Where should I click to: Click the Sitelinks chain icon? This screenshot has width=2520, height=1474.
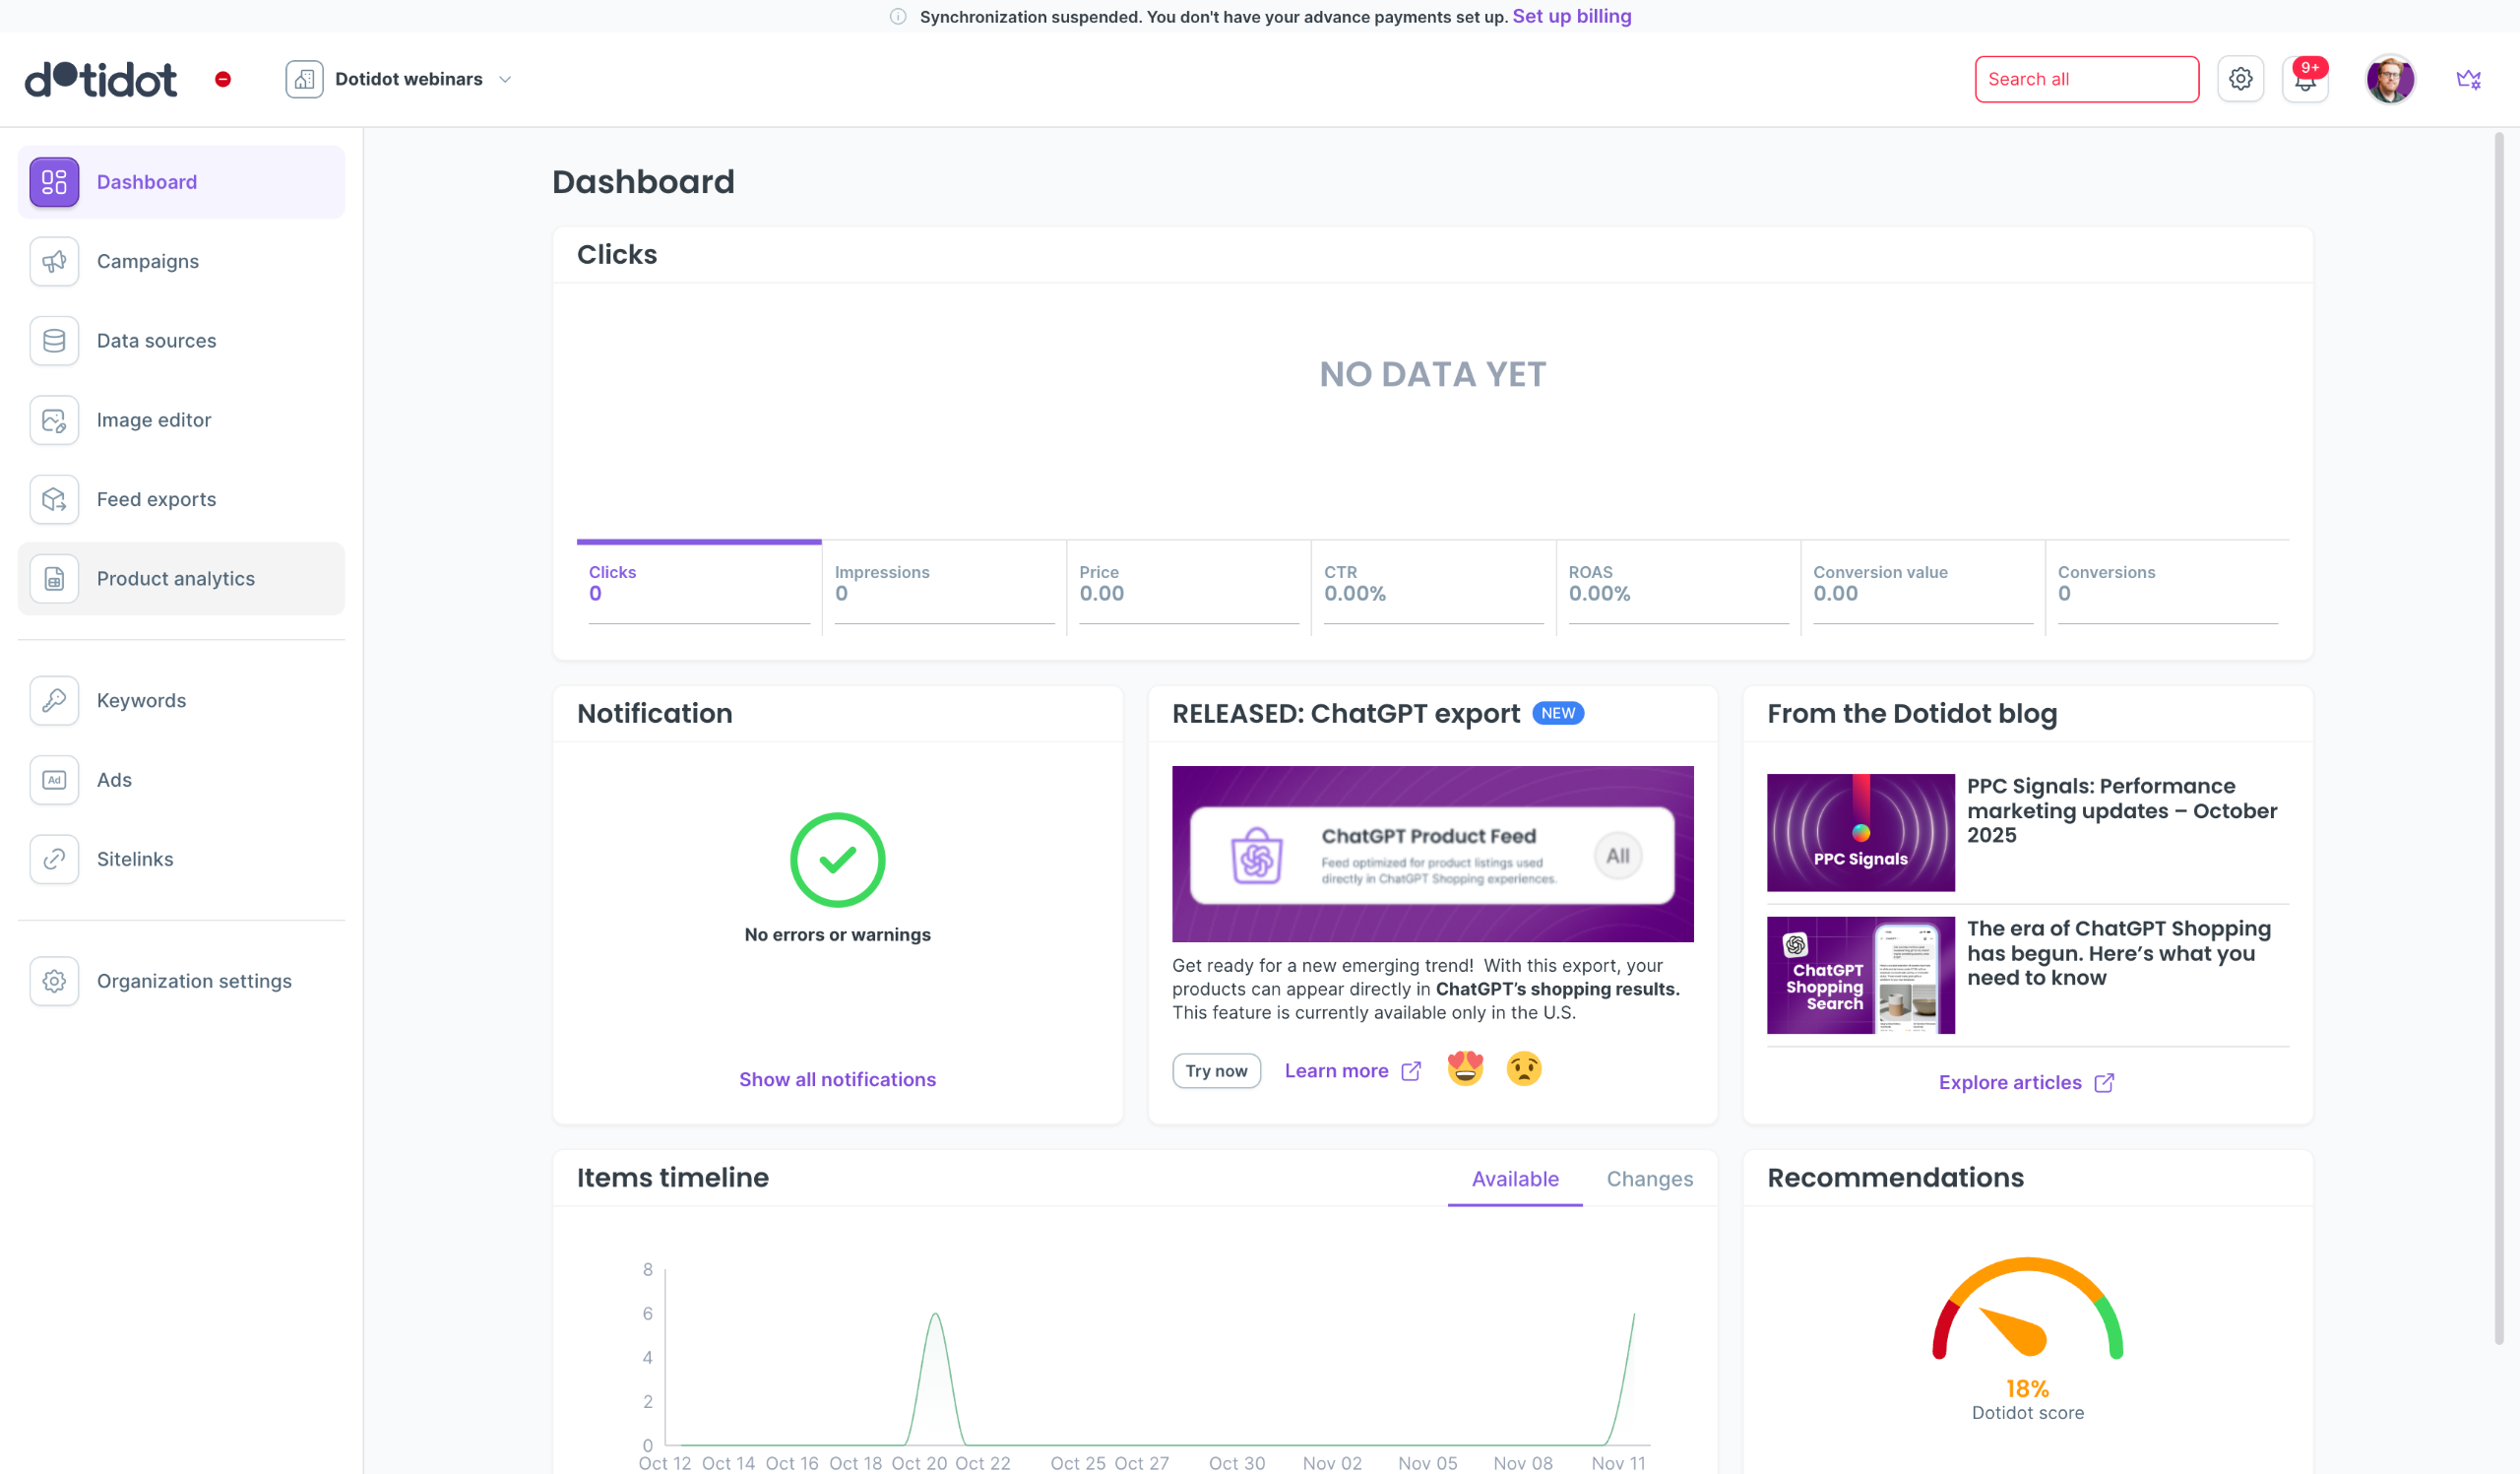point(54,859)
